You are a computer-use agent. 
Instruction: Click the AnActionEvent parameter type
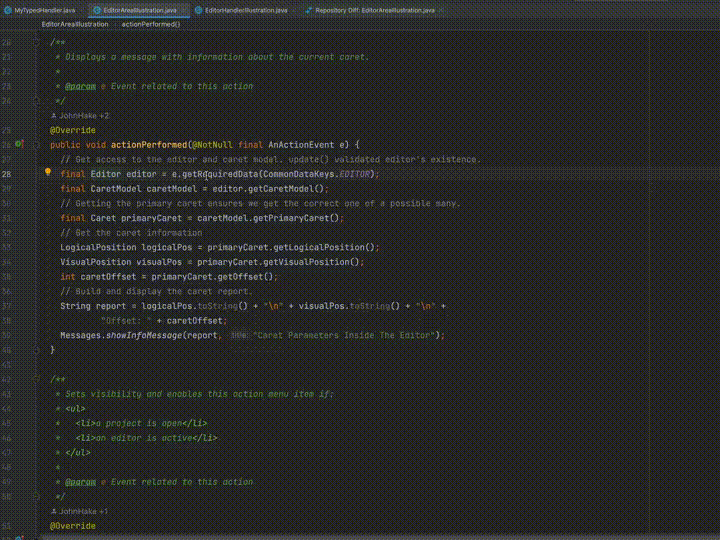(x=301, y=145)
